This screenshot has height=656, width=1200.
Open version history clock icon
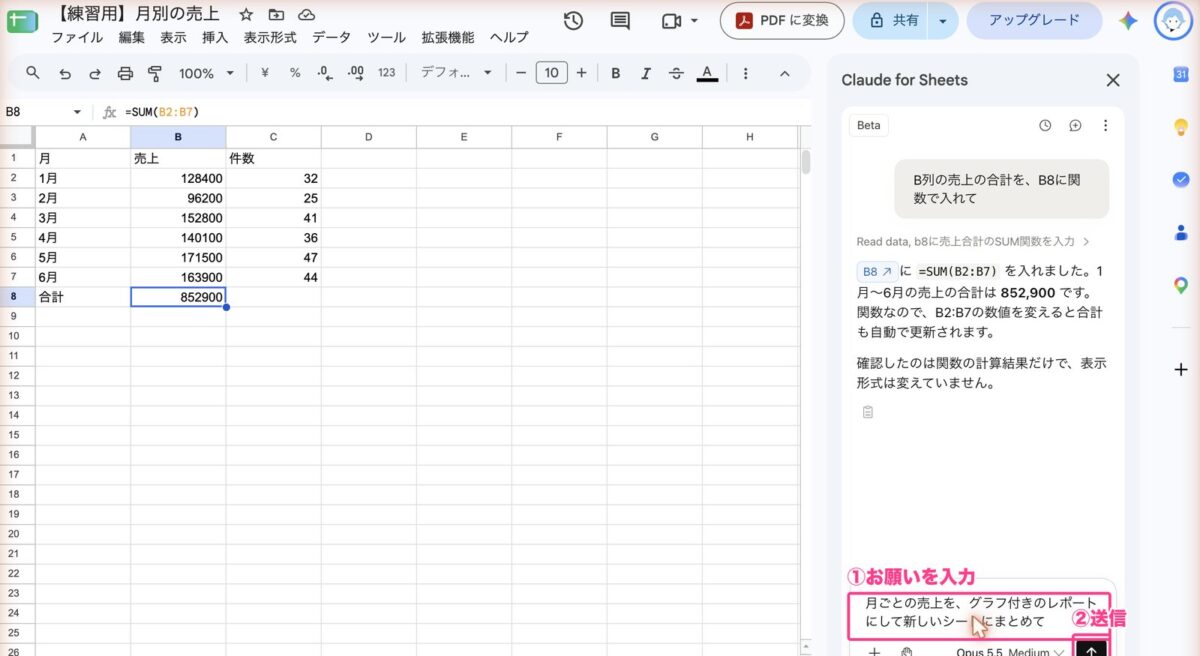point(573,21)
